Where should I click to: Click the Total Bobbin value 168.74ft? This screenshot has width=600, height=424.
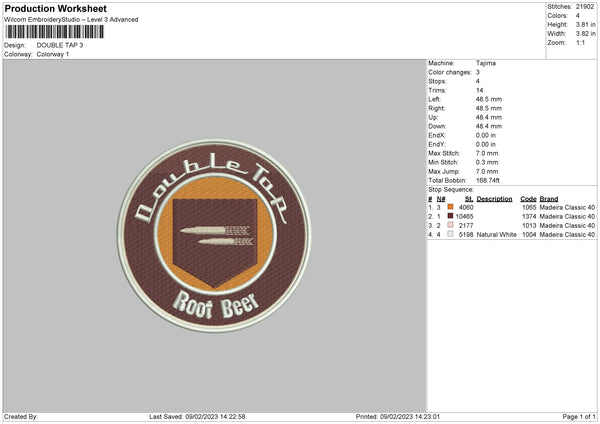point(488,180)
